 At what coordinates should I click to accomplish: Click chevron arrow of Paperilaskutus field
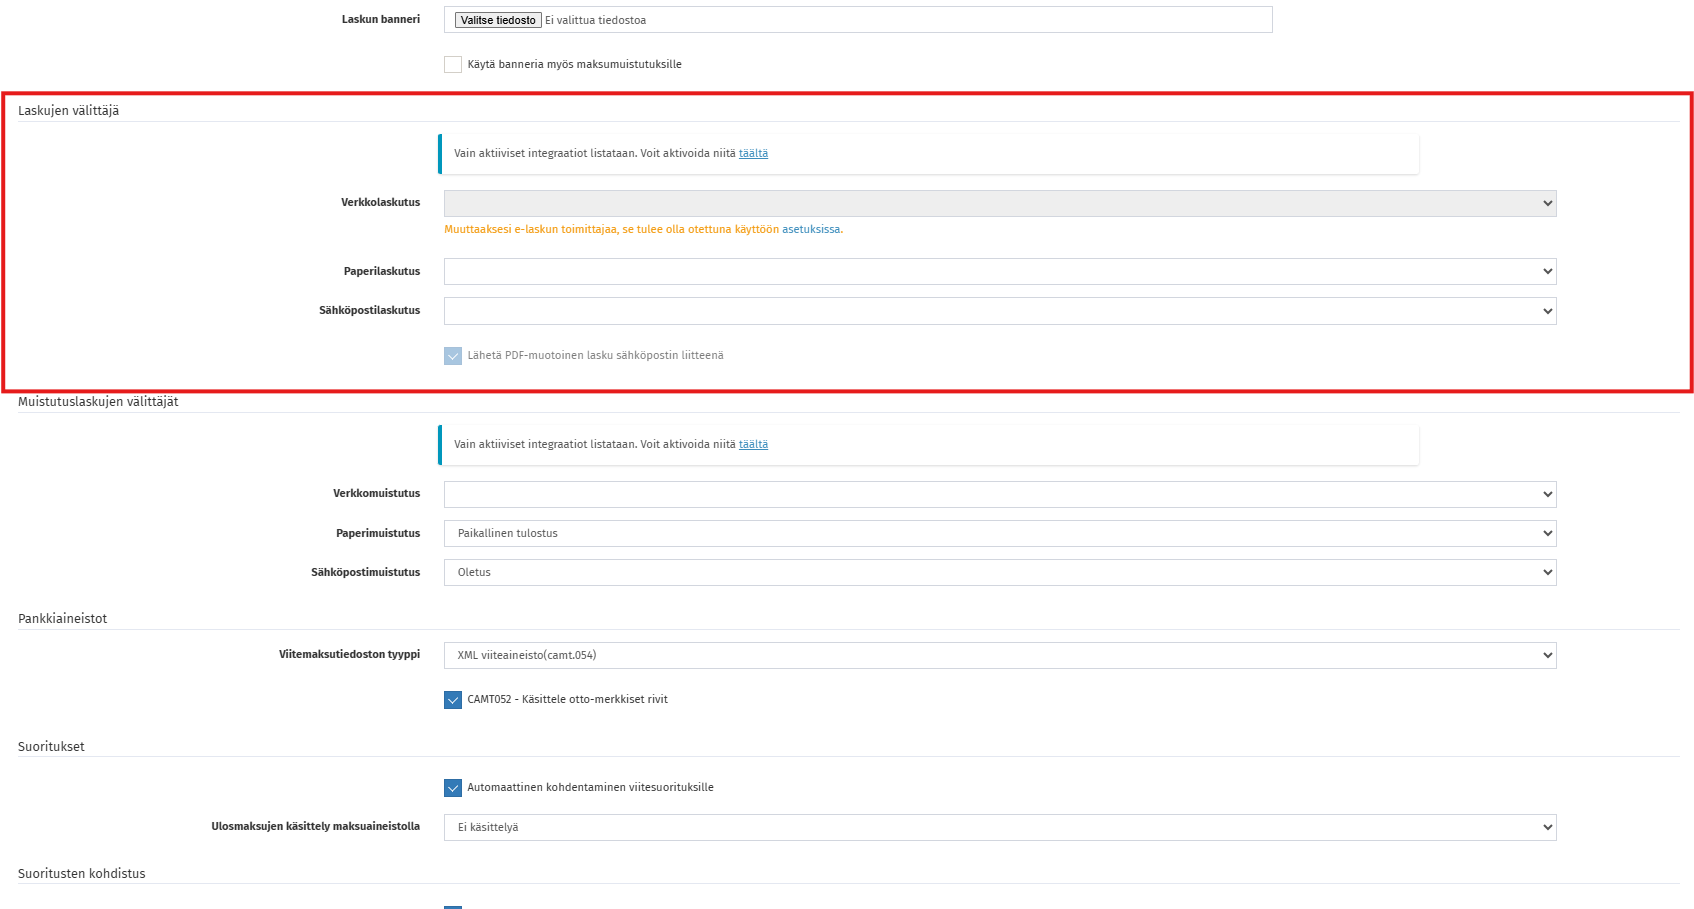[1548, 271]
